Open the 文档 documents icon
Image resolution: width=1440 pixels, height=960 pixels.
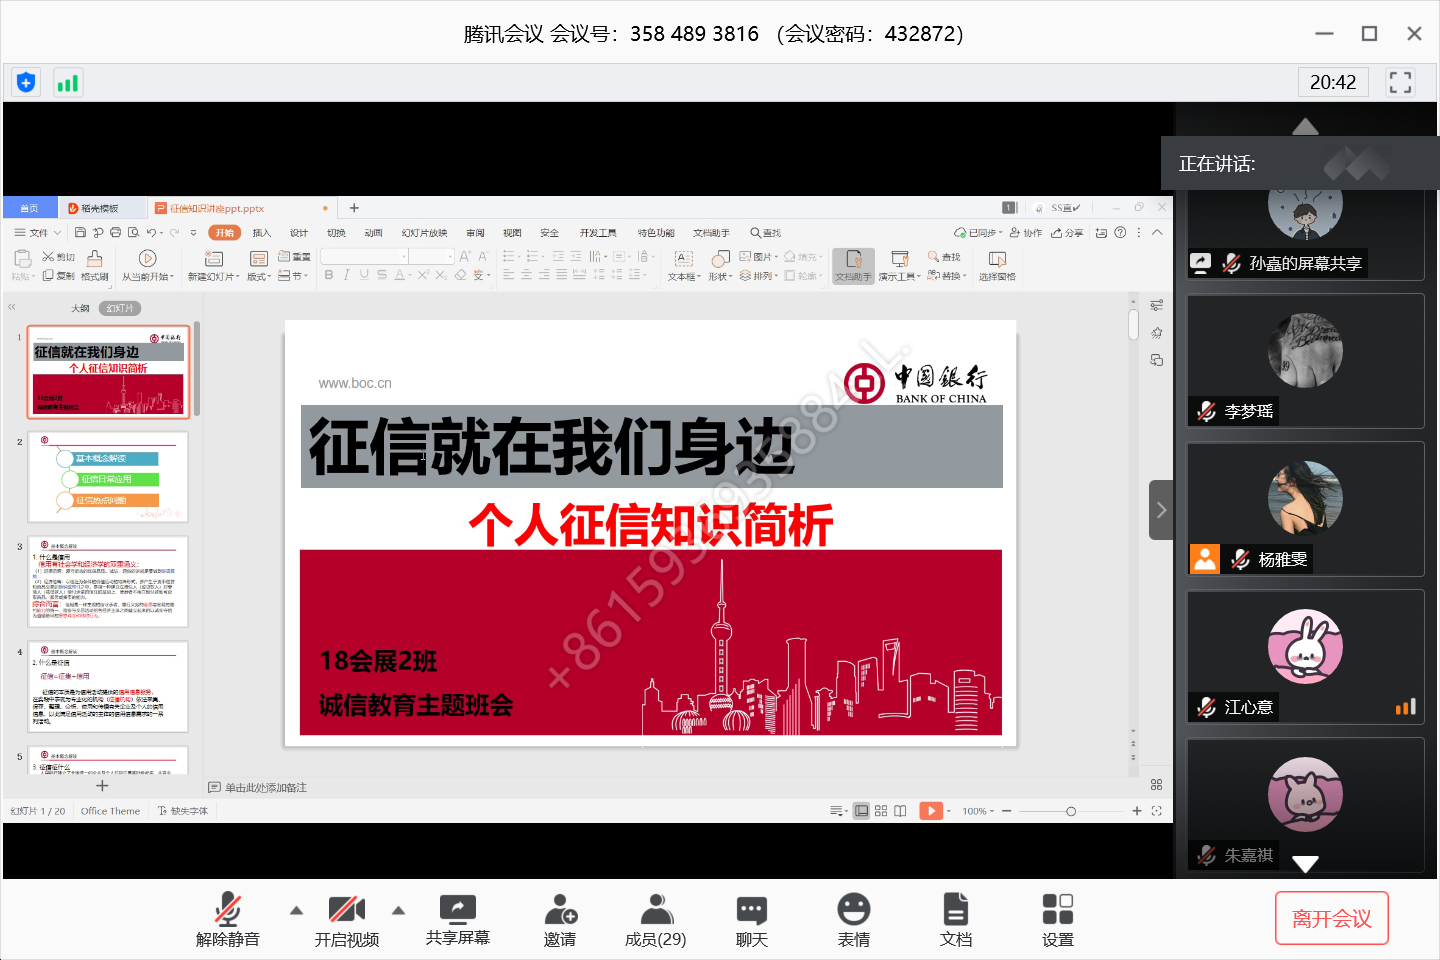pyautogui.click(x=956, y=919)
